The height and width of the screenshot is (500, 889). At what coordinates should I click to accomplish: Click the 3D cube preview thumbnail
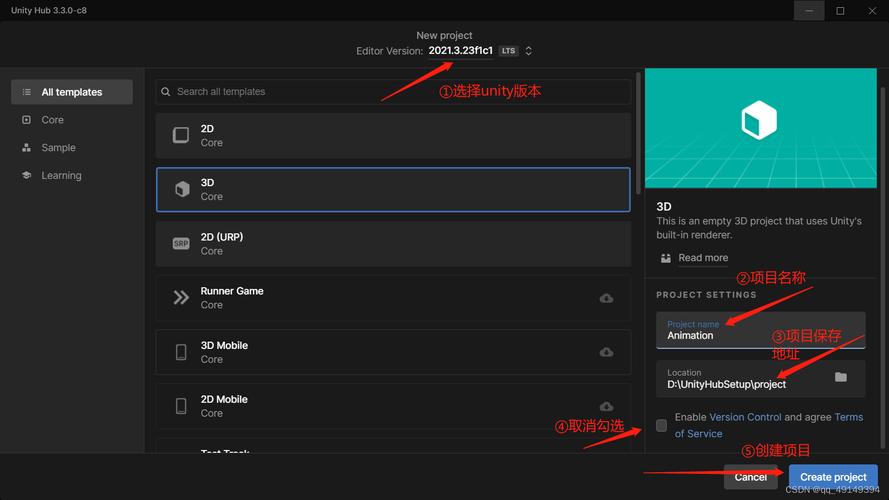click(758, 122)
